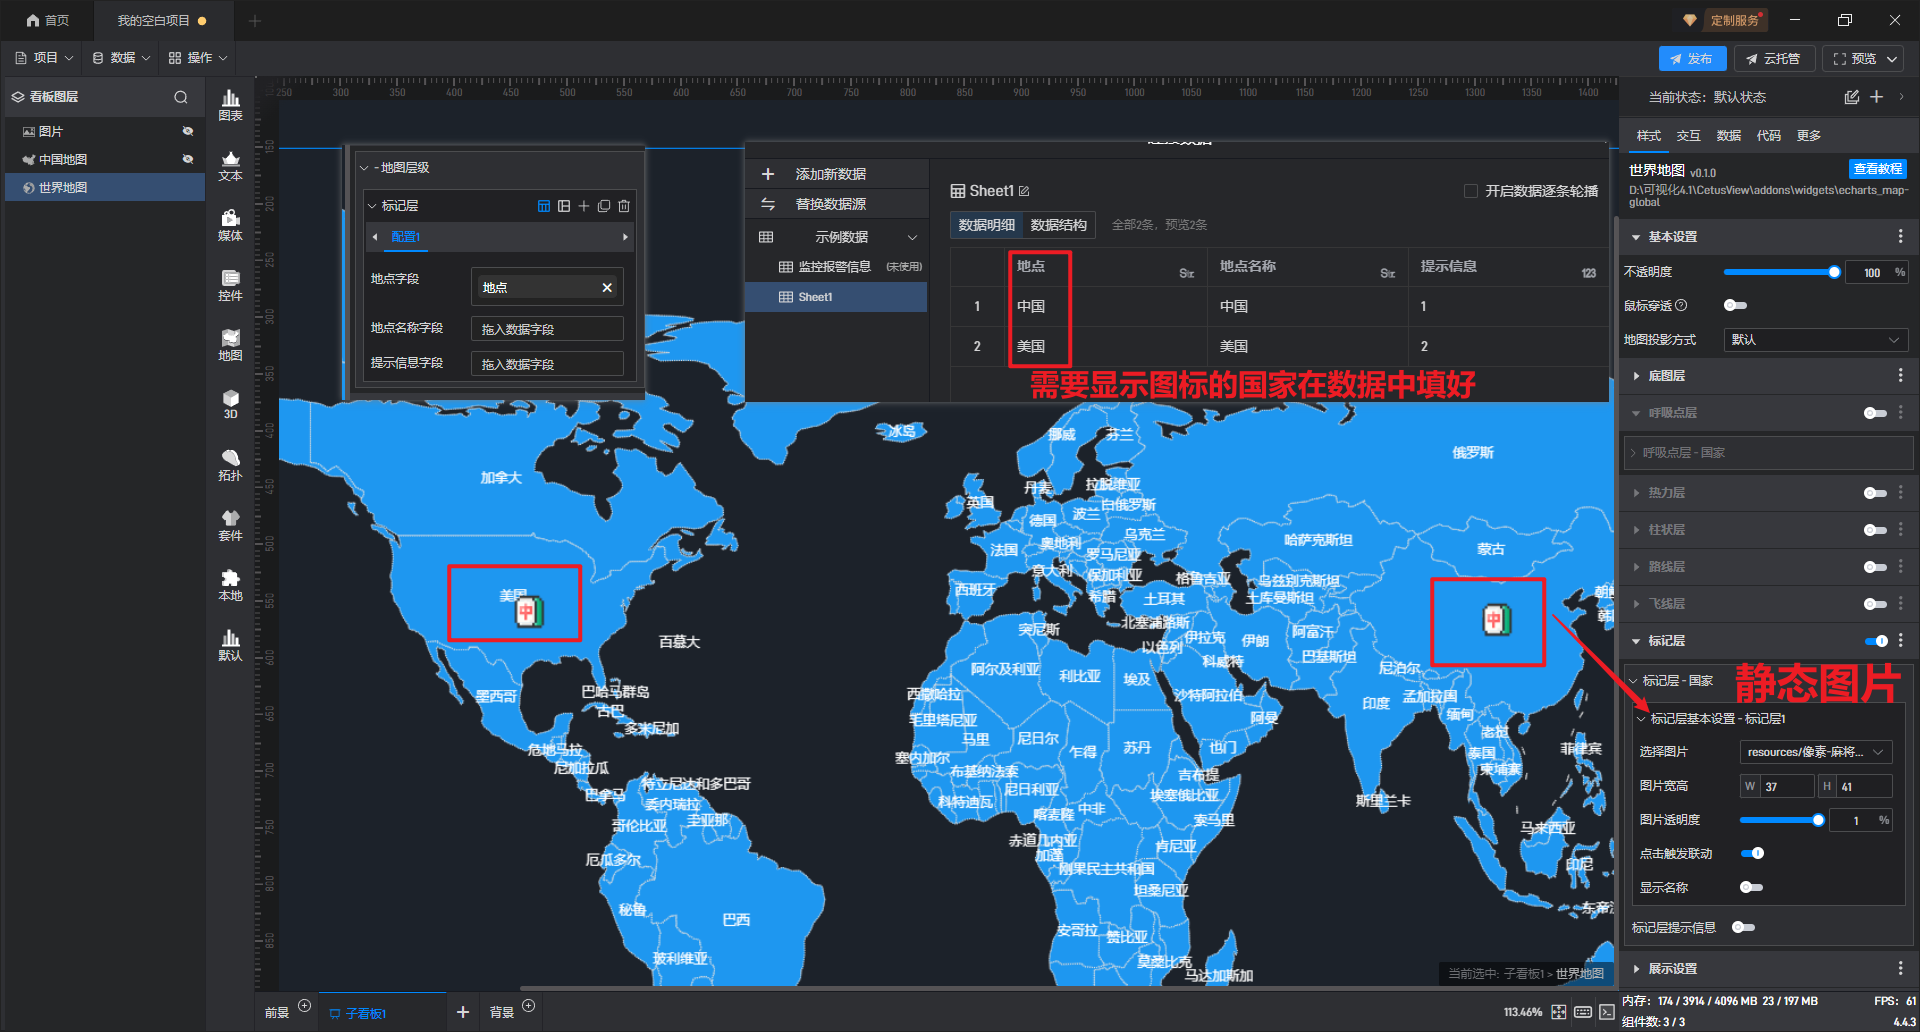Toggle 呼吸点层 switch on
Screen dimensions: 1920x1032
point(1875,413)
